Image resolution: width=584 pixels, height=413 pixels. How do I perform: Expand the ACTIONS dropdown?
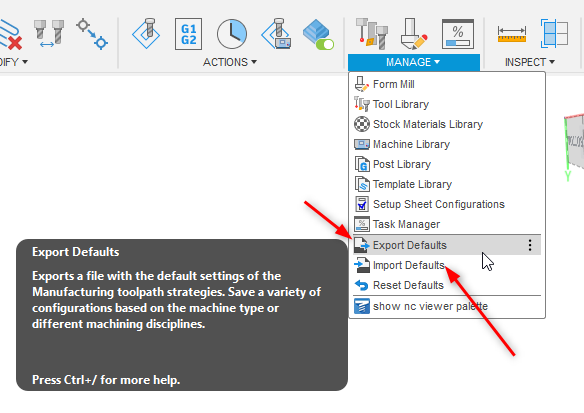click(230, 62)
